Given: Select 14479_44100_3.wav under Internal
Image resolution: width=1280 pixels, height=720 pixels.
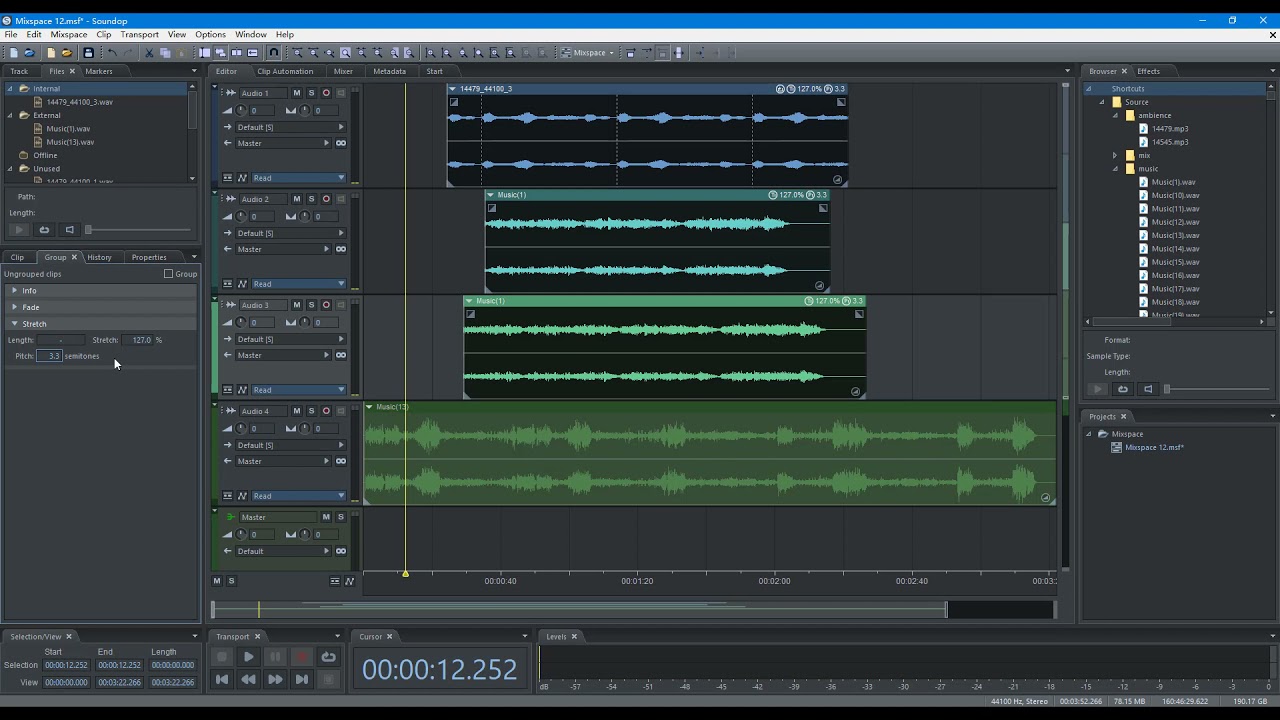Looking at the screenshot, I should click(x=79, y=102).
